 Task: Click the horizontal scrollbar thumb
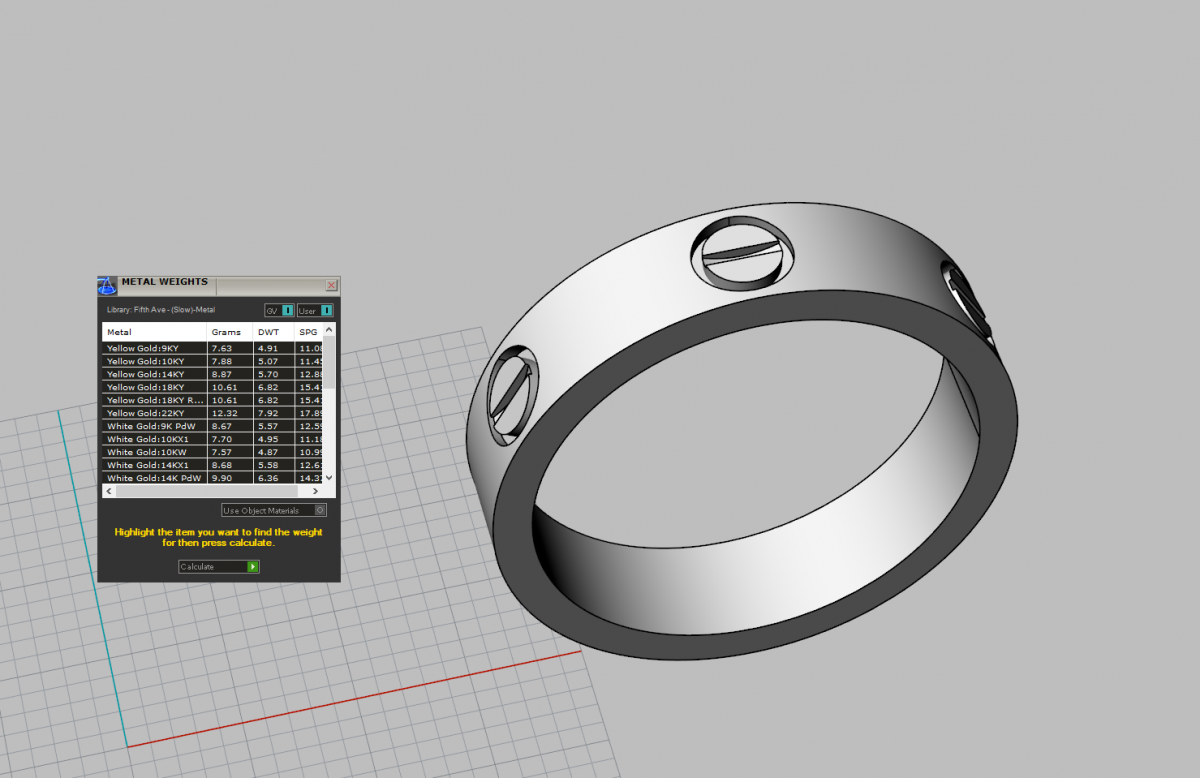(206, 491)
